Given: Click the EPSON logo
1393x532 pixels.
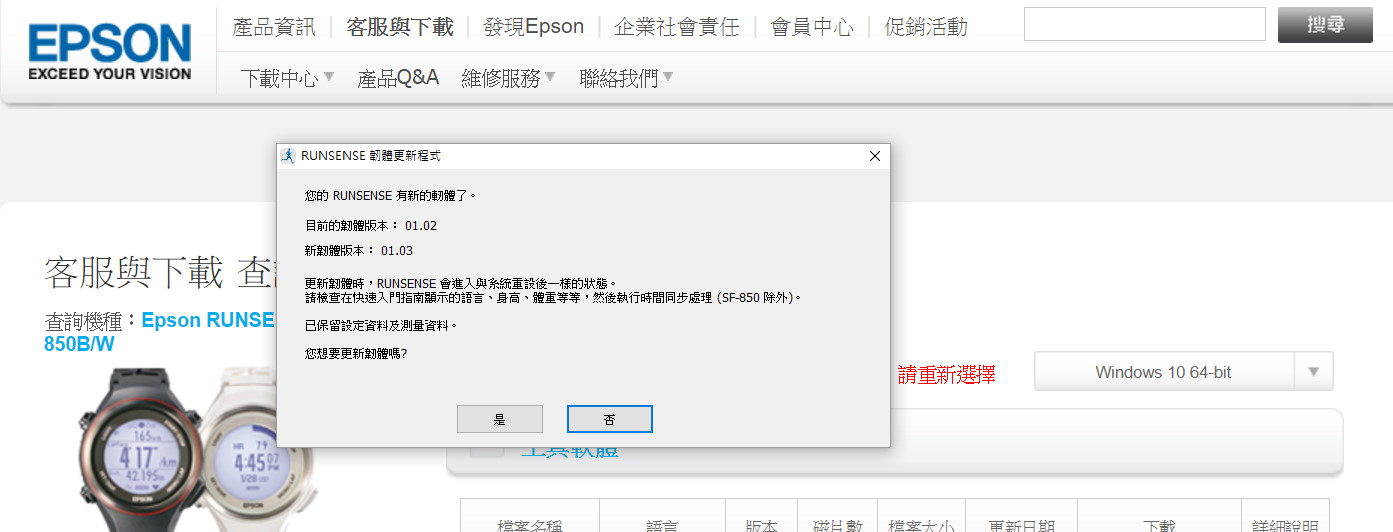Looking at the screenshot, I should (109, 52).
